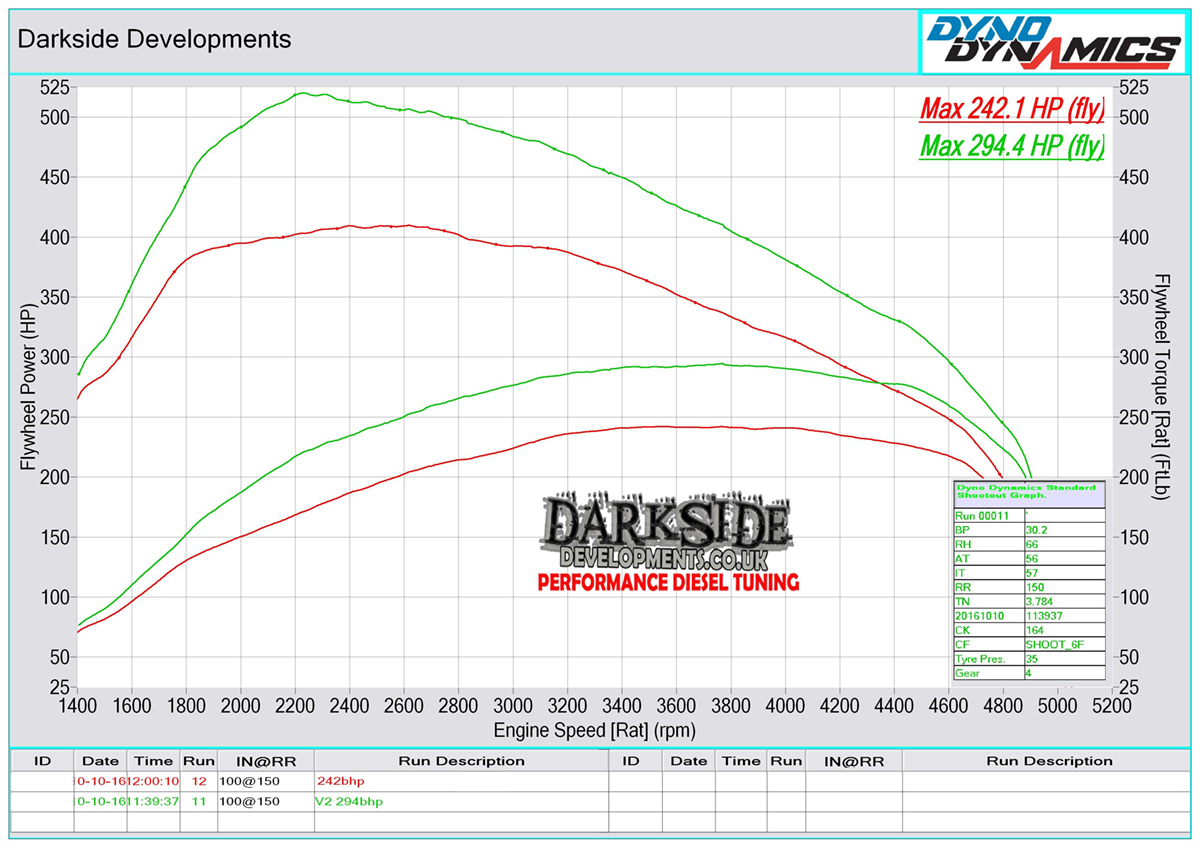Click the Engine Speed axis label

(x=594, y=731)
